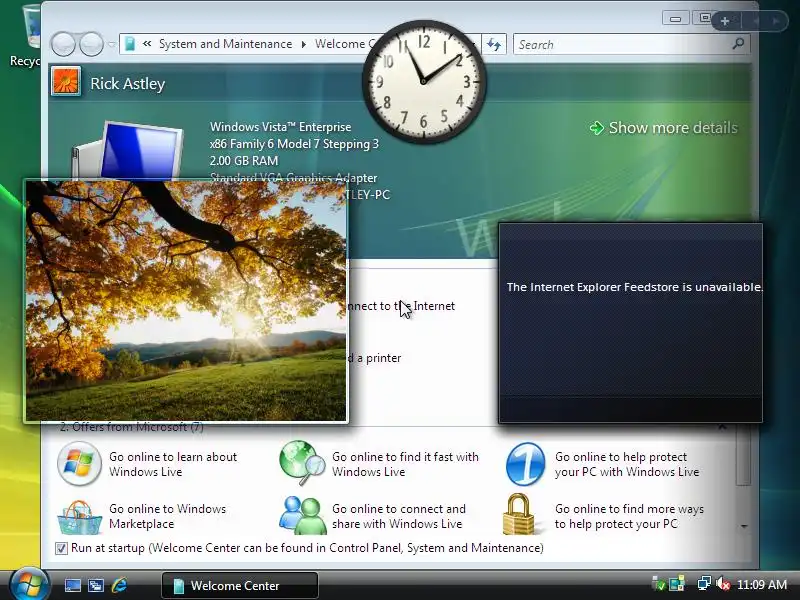Open Go online to learn about Windows Live
The image size is (800, 600).
point(173,464)
